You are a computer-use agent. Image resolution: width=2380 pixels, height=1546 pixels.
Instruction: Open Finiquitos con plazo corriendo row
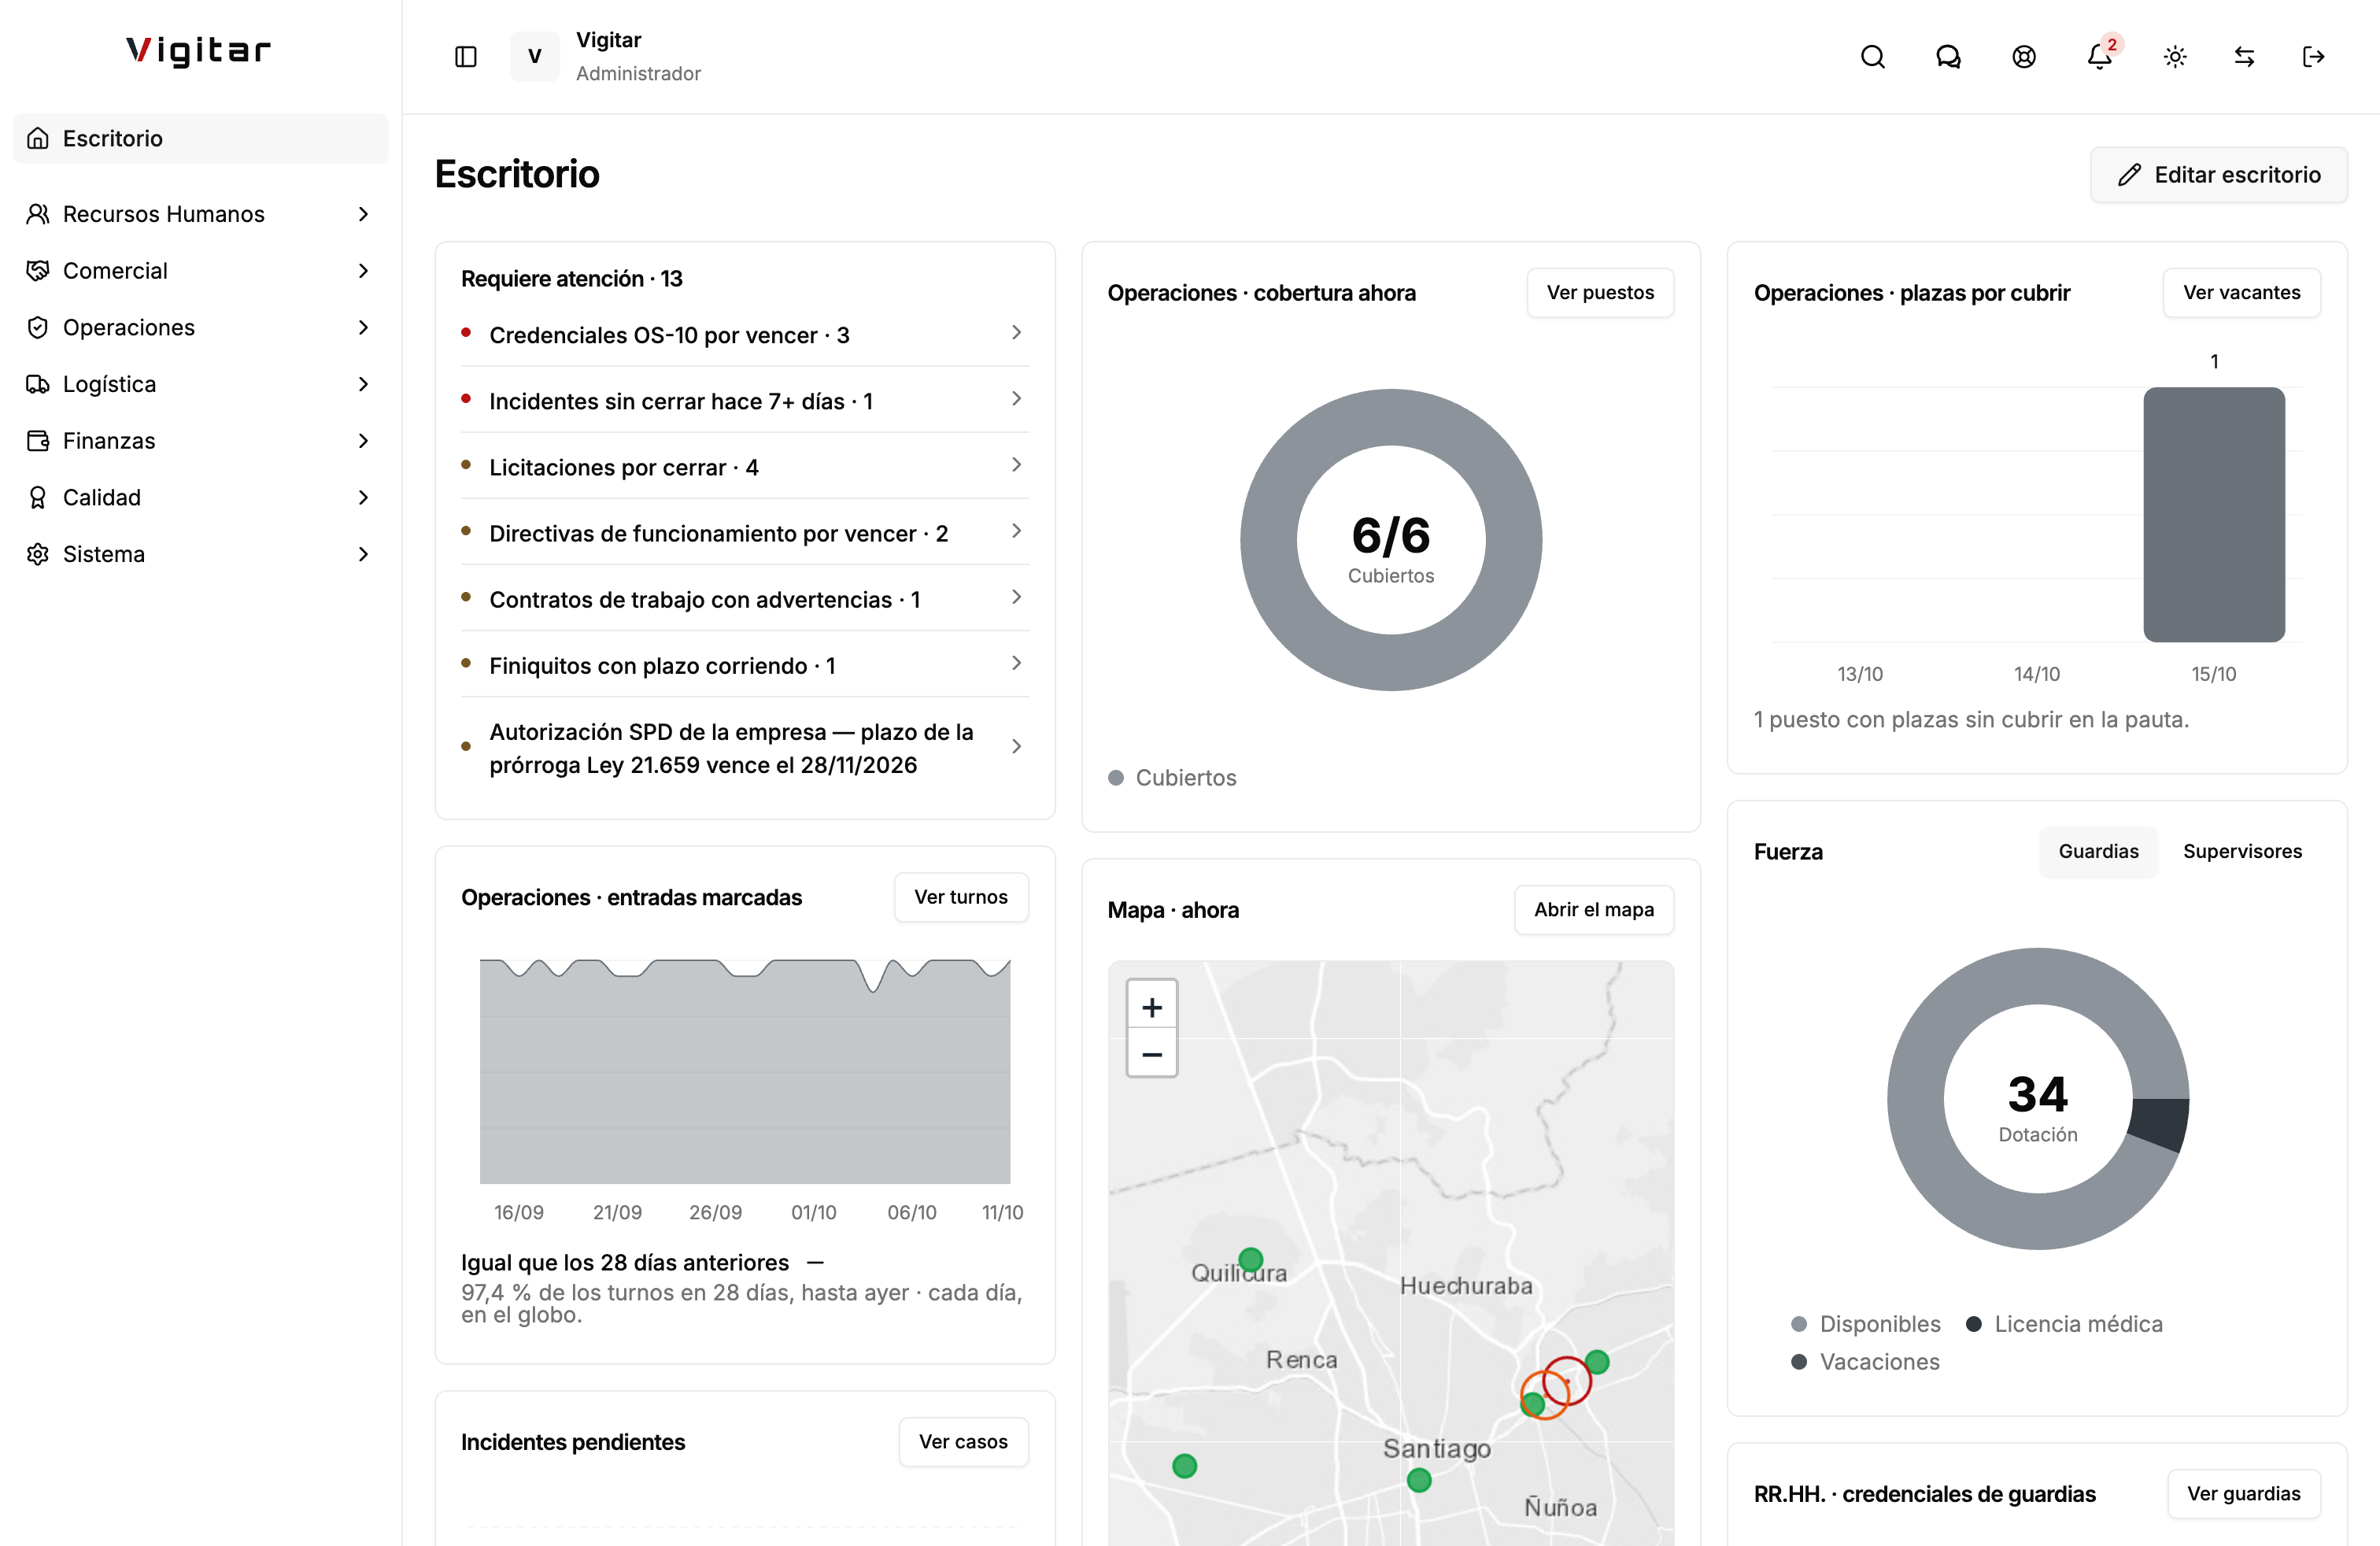click(744, 664)
